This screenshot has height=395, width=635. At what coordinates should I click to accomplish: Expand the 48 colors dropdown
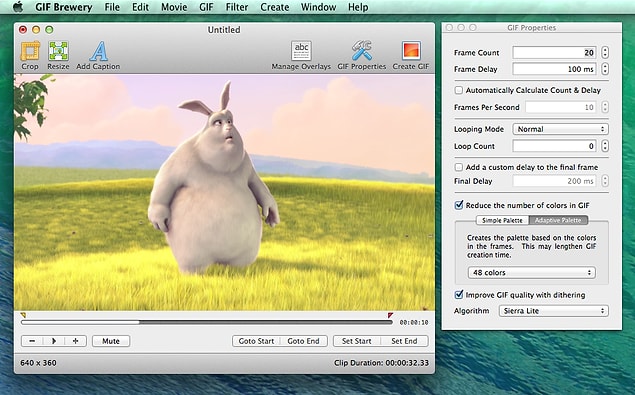coord(531,273)
